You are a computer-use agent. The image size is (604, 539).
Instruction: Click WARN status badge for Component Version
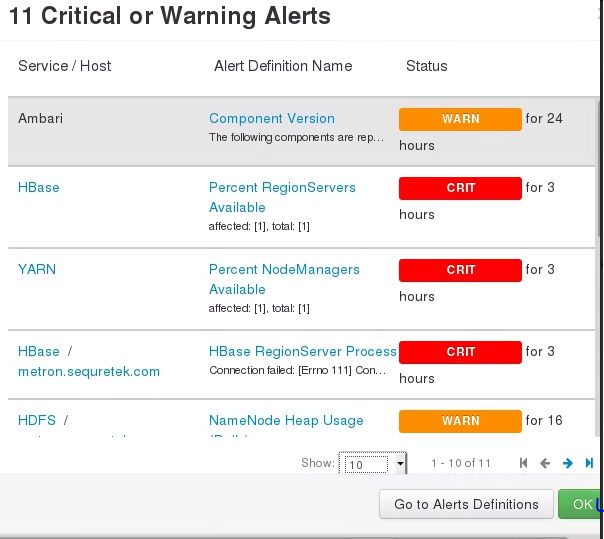point(460,119)
